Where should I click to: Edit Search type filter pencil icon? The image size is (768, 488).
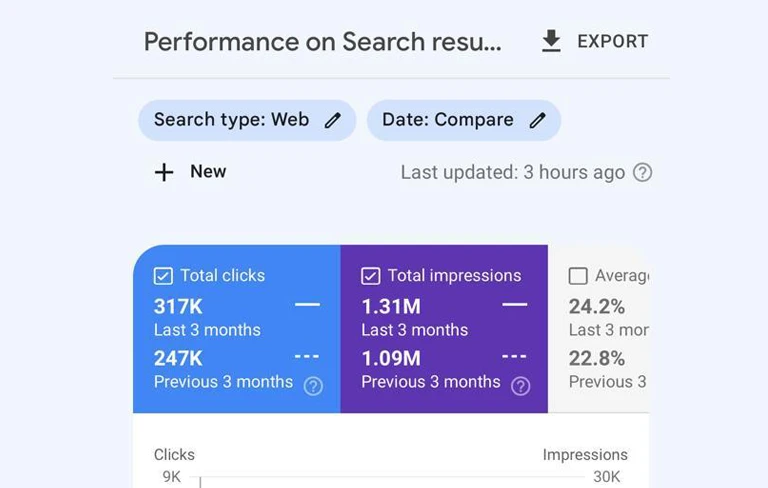coord(333,120)
